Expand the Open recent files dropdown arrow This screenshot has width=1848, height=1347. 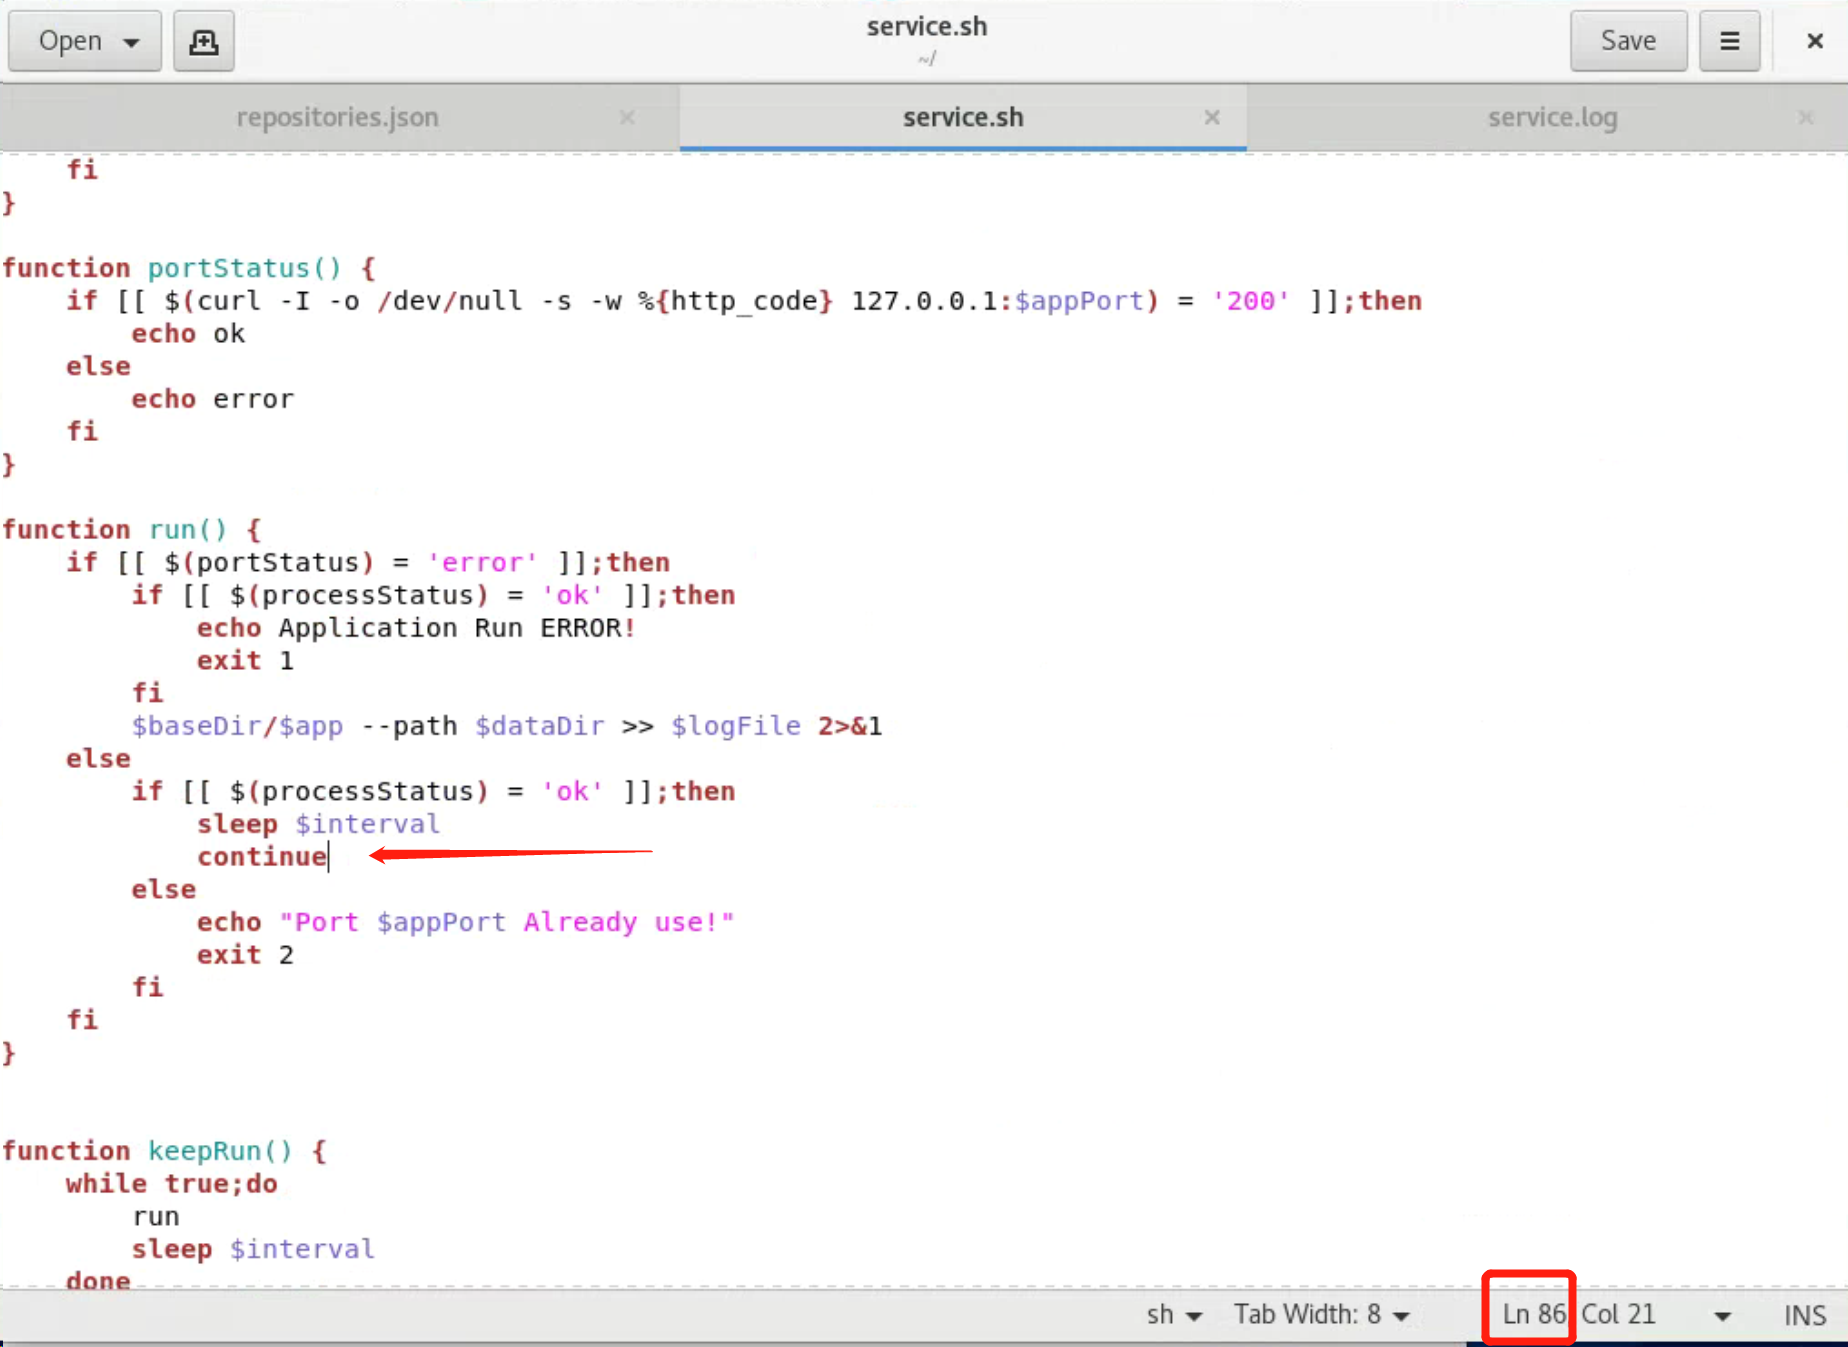131,42
